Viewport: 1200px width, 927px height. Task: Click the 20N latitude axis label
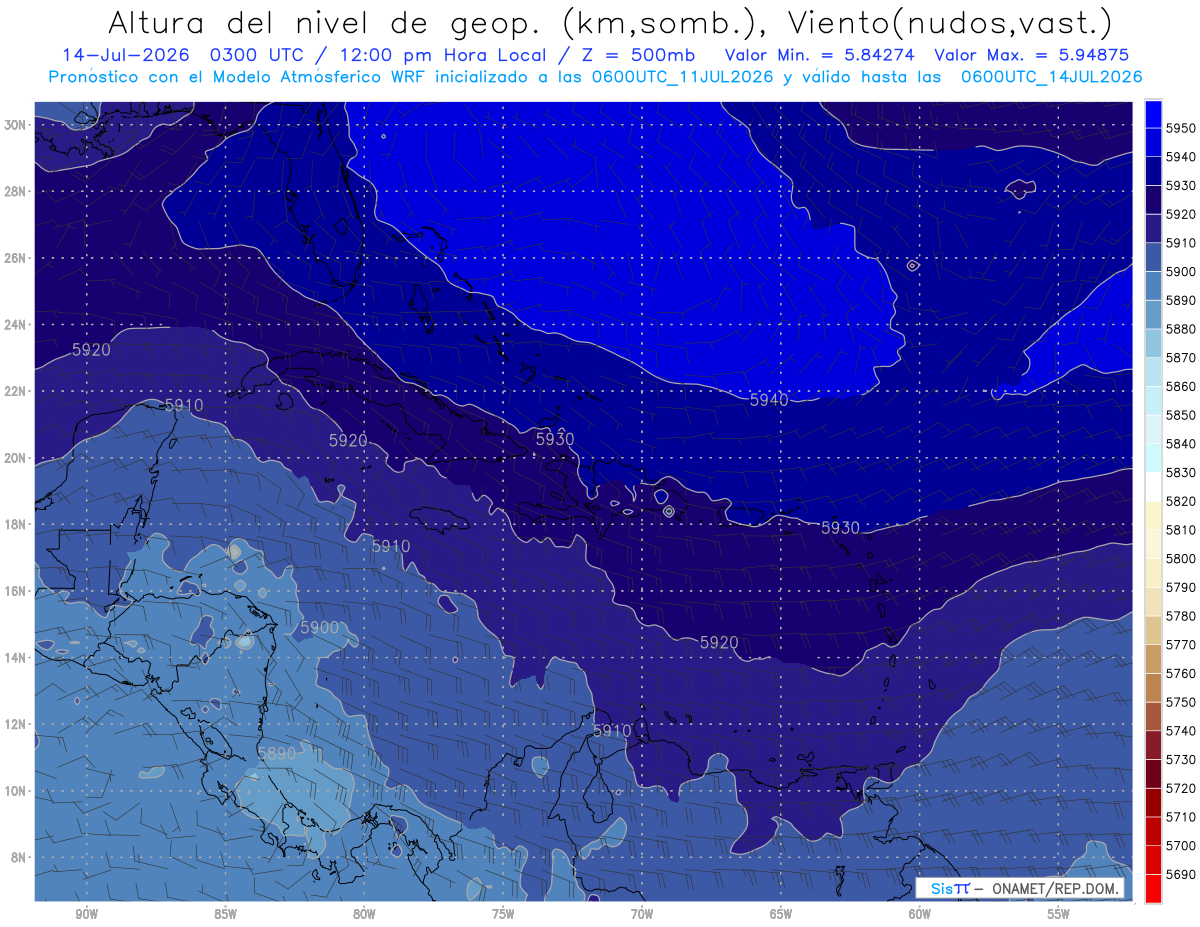[15, 458]
